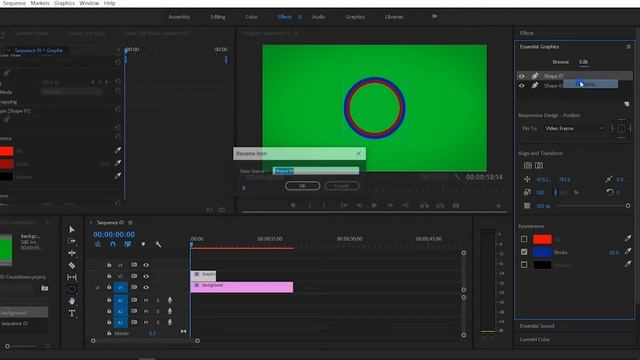Close the Rename Item dialog
The image size is (640, 360).
tap(358, 153)
